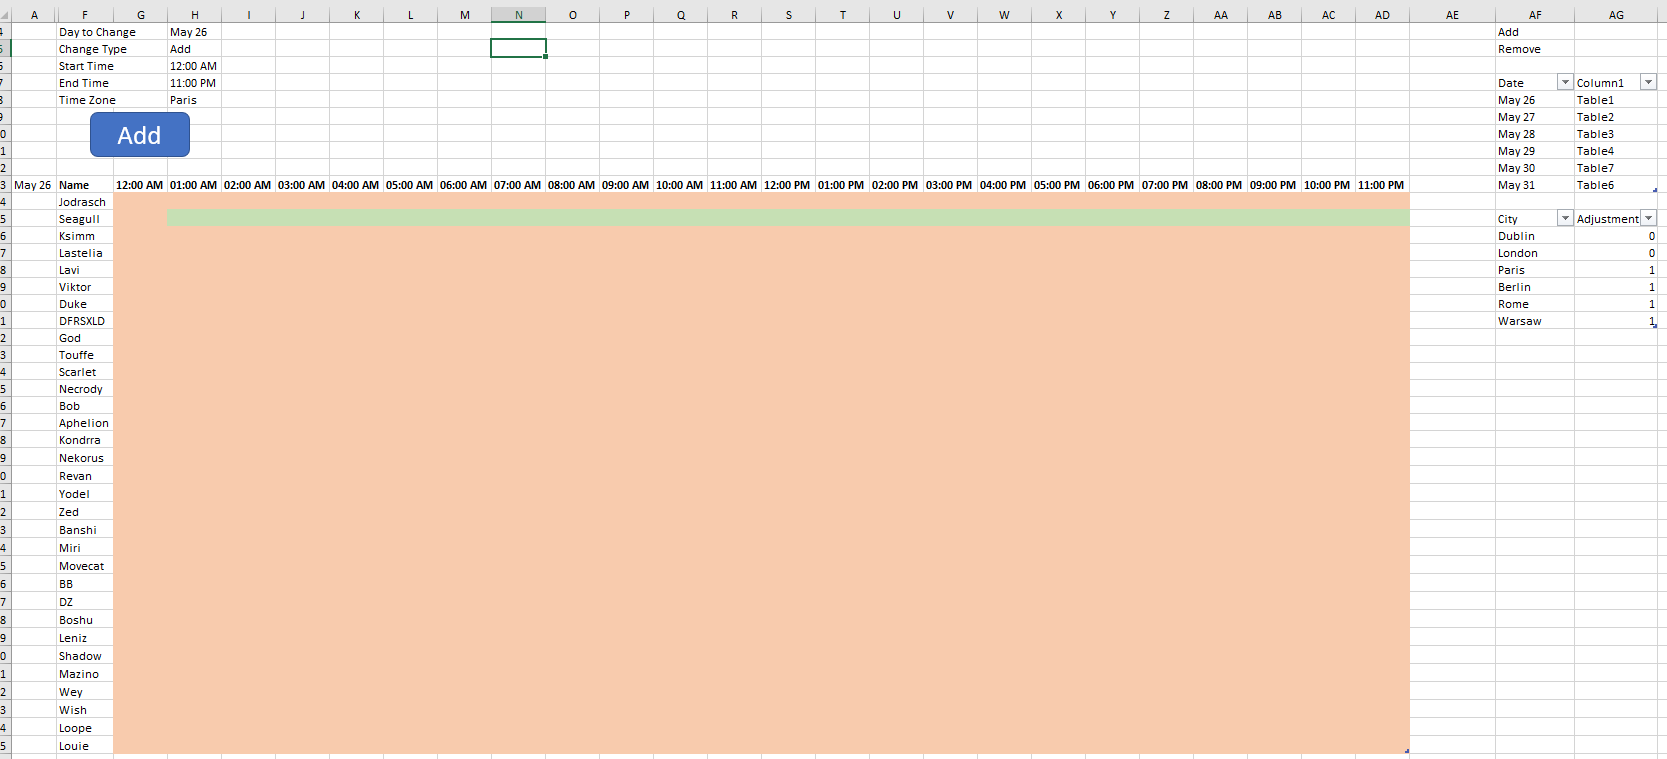
Task: Select column H header
Action: click(x=194, y=15)
